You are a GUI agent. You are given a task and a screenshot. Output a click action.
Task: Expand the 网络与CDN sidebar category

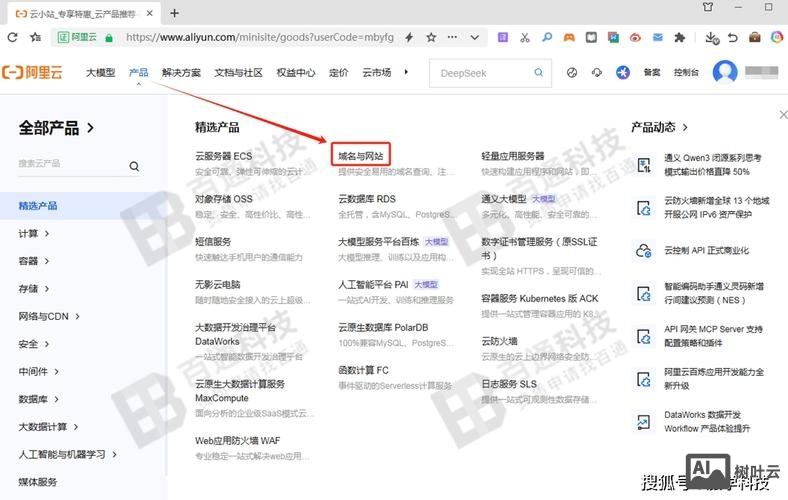coord(49,317)
